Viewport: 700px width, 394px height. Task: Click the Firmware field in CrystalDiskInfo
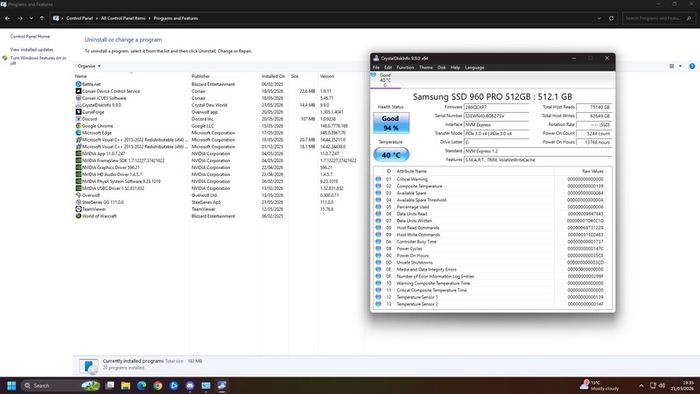[x=496, y=107]
